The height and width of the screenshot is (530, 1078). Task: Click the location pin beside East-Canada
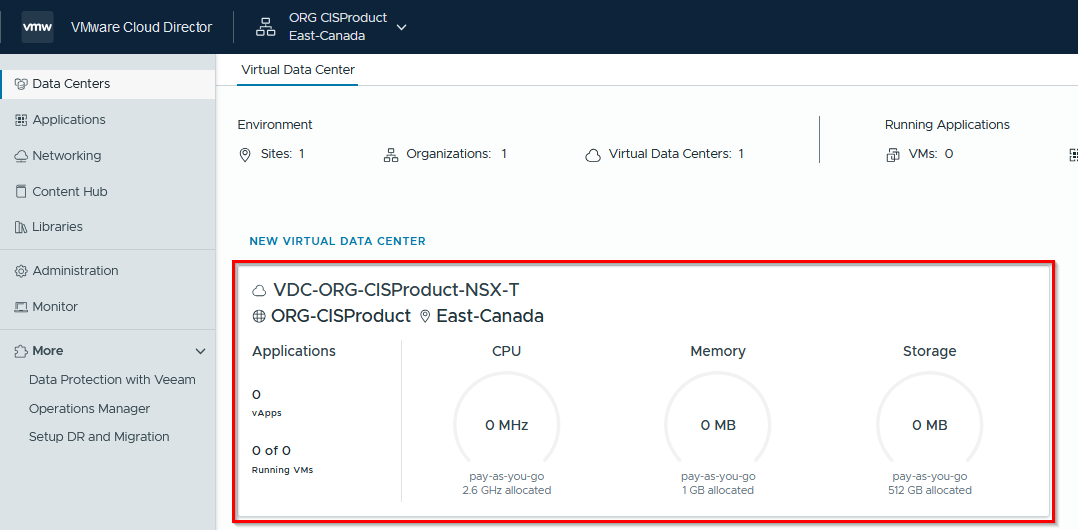tap(425, 317)
